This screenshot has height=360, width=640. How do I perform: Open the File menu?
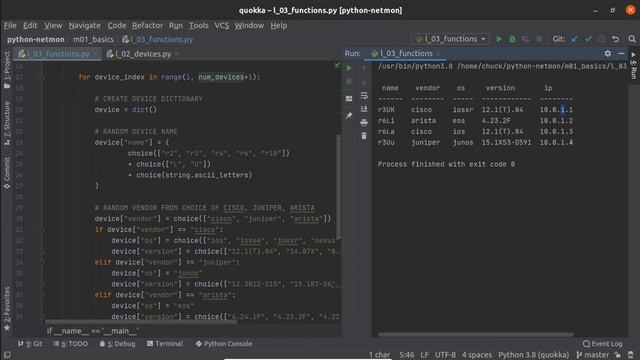point(10,25)
